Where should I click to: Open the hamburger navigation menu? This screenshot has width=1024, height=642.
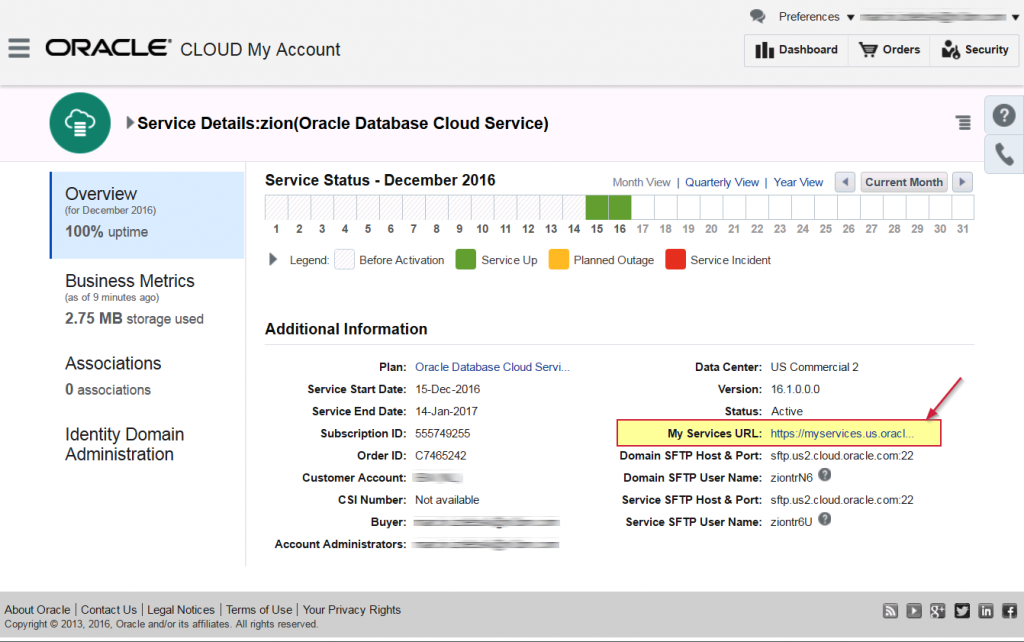click(x=19, y=48)
